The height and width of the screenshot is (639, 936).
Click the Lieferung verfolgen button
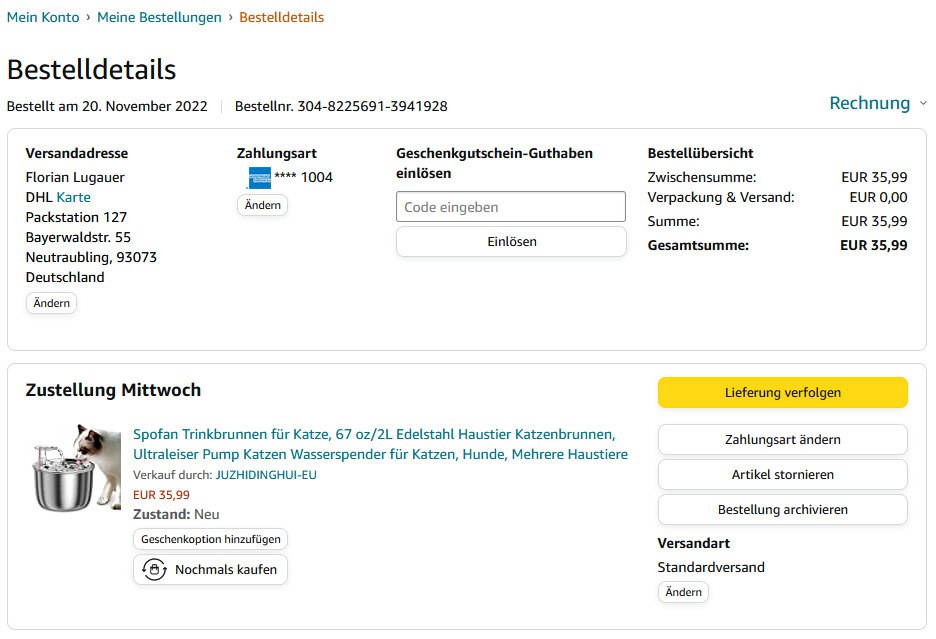783,392
